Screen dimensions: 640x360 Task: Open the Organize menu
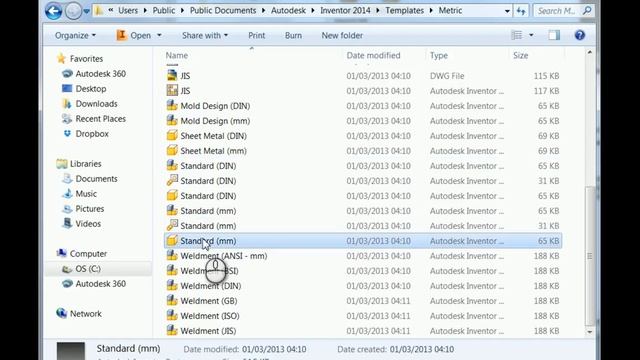(x=76, y=36)
